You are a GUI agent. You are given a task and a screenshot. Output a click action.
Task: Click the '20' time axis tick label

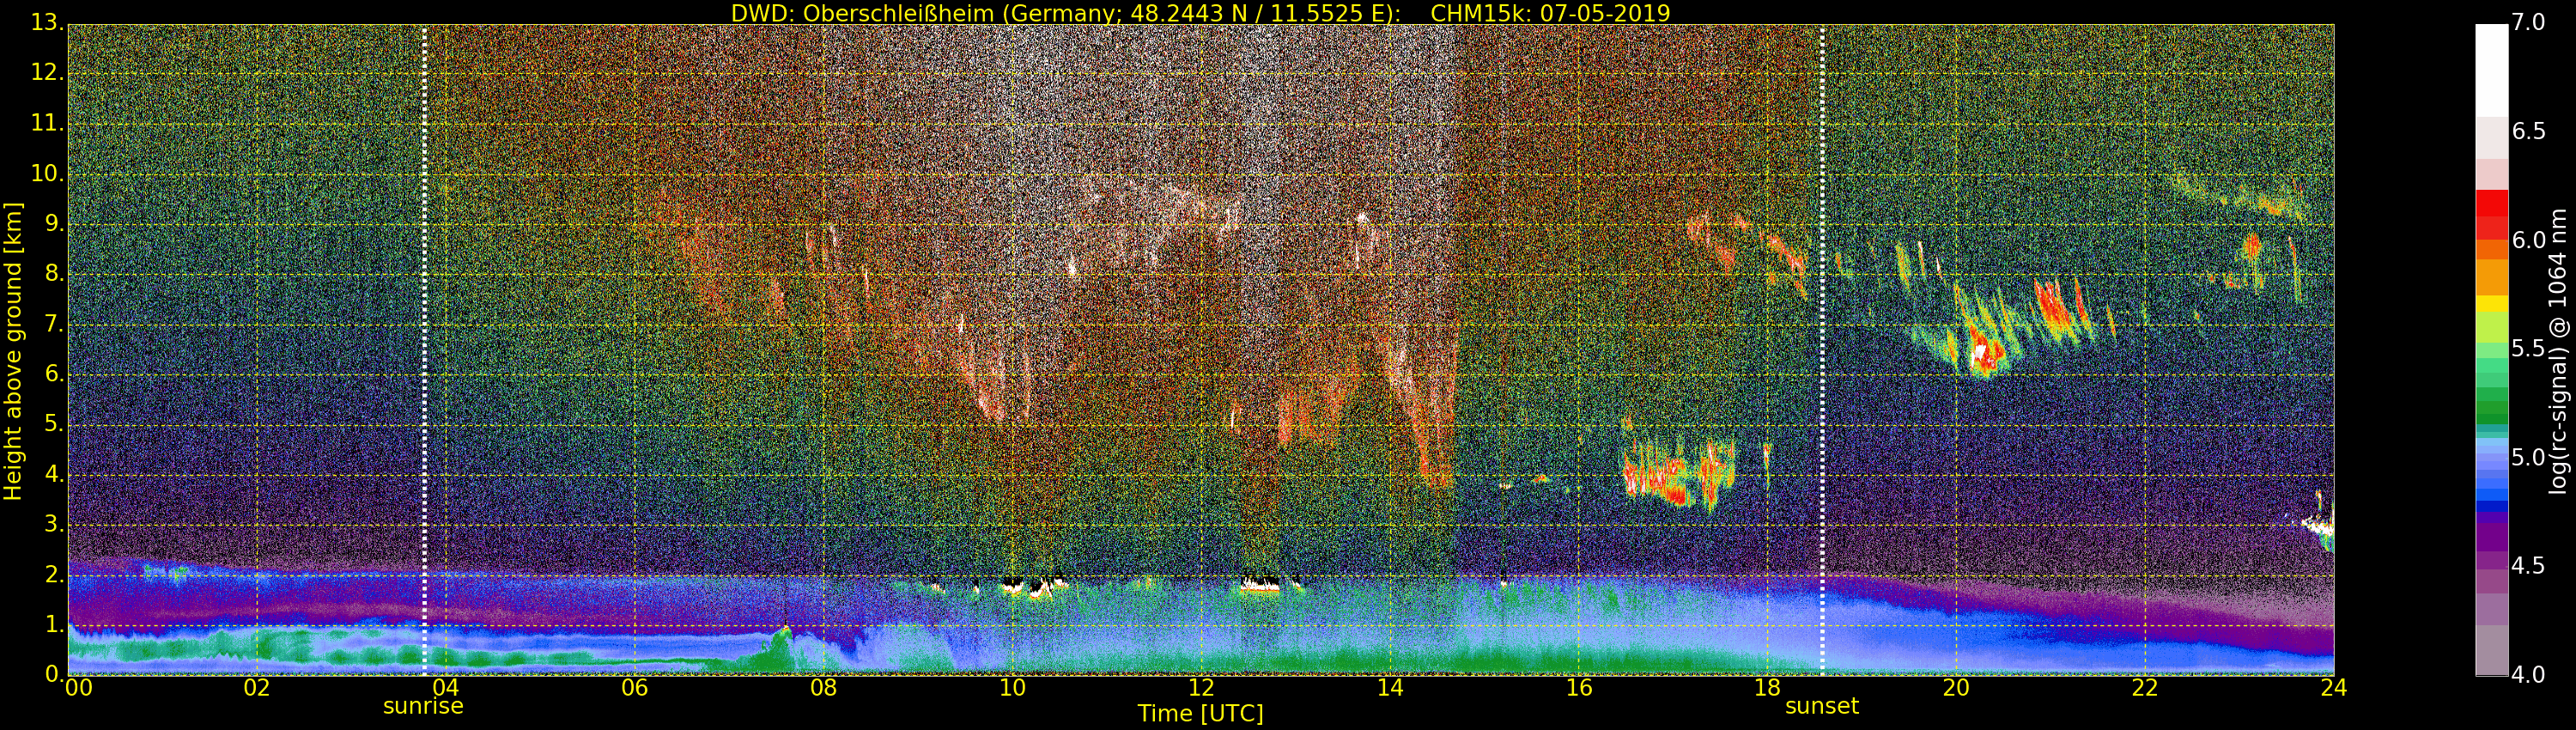[x=1956, y=688]
